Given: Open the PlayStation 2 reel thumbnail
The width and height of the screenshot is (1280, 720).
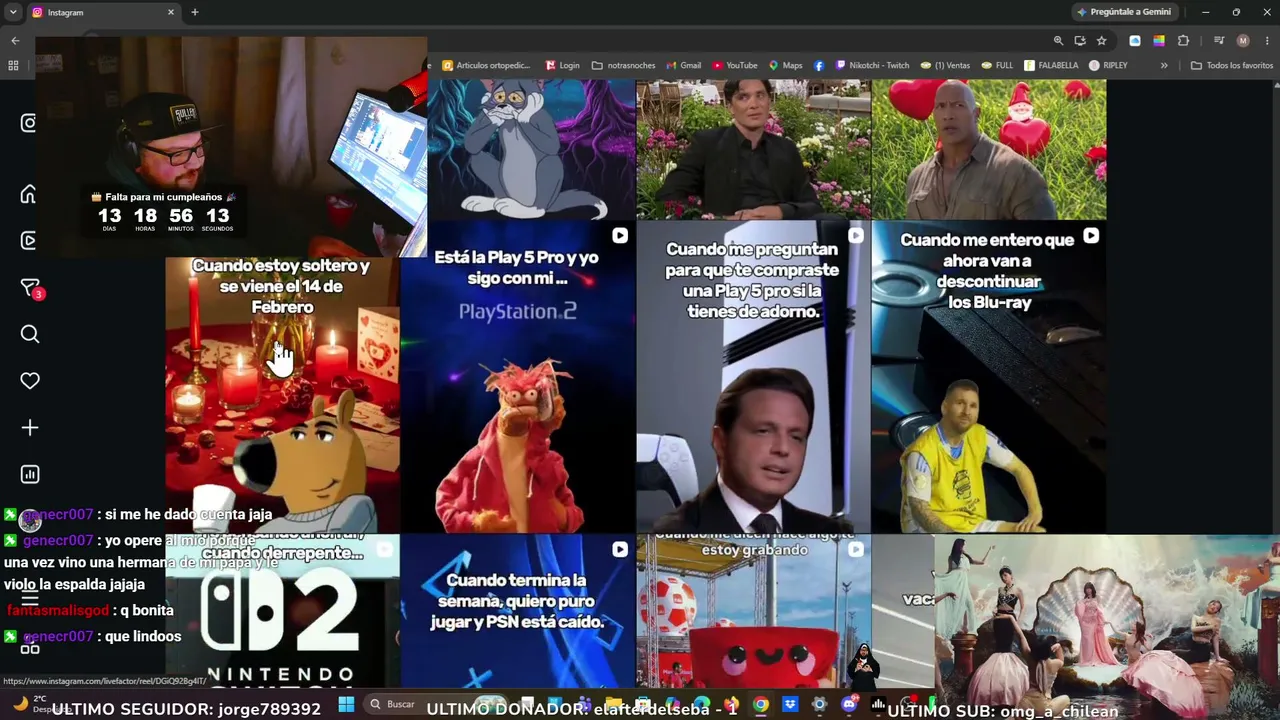Looking at the screenshot, I should point(517,377).
